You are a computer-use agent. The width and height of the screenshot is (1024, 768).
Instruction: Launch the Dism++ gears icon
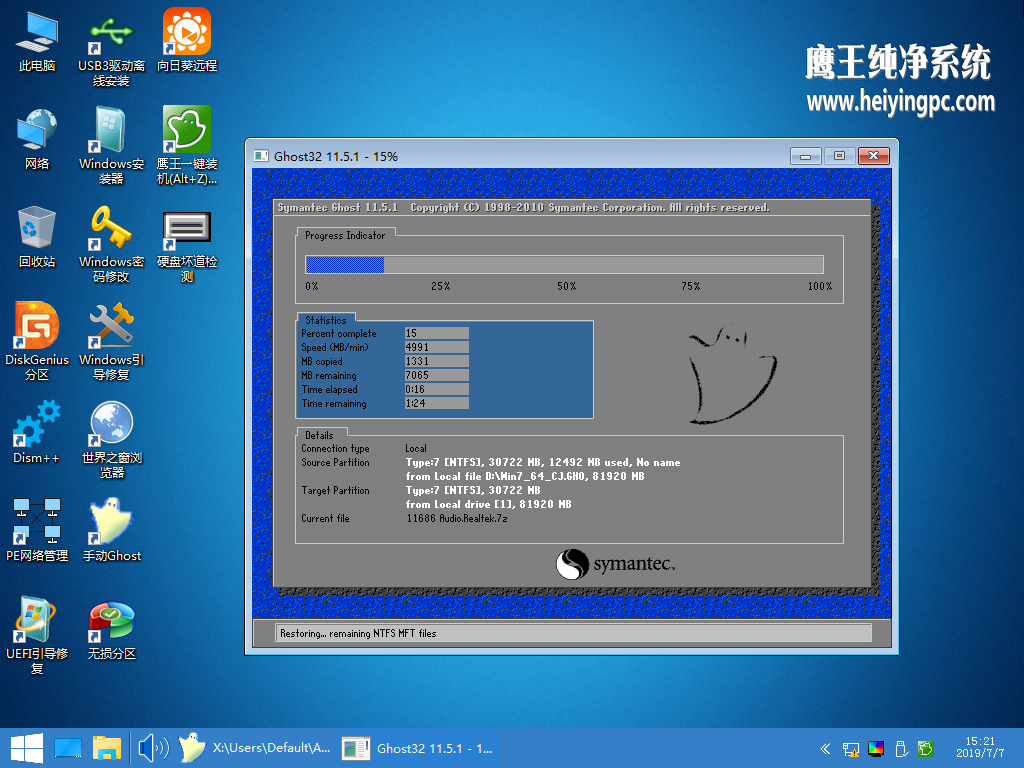37,432
